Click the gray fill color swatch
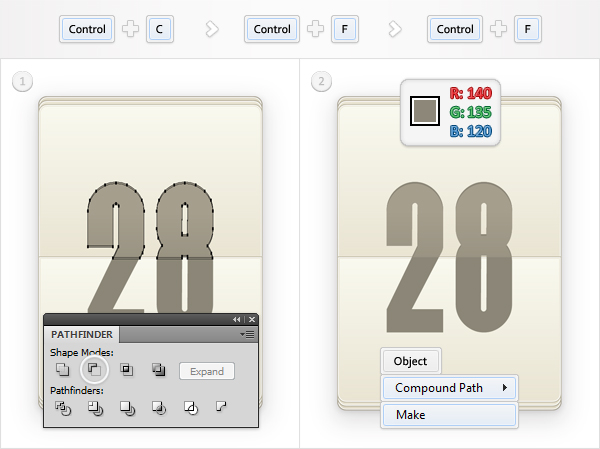Viewport: 600px width, 449px height. [x=425, y=111]
